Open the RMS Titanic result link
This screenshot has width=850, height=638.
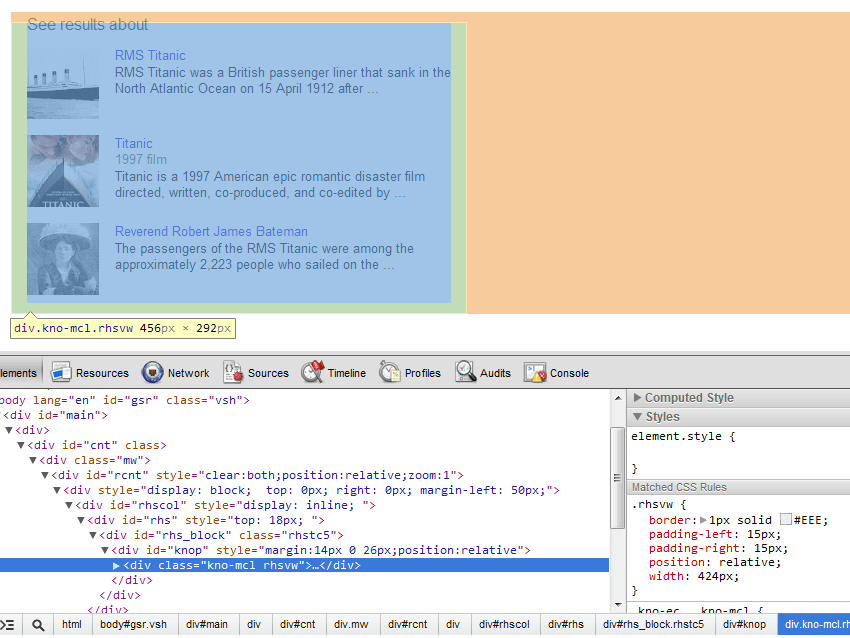click(x=150, y=55)
